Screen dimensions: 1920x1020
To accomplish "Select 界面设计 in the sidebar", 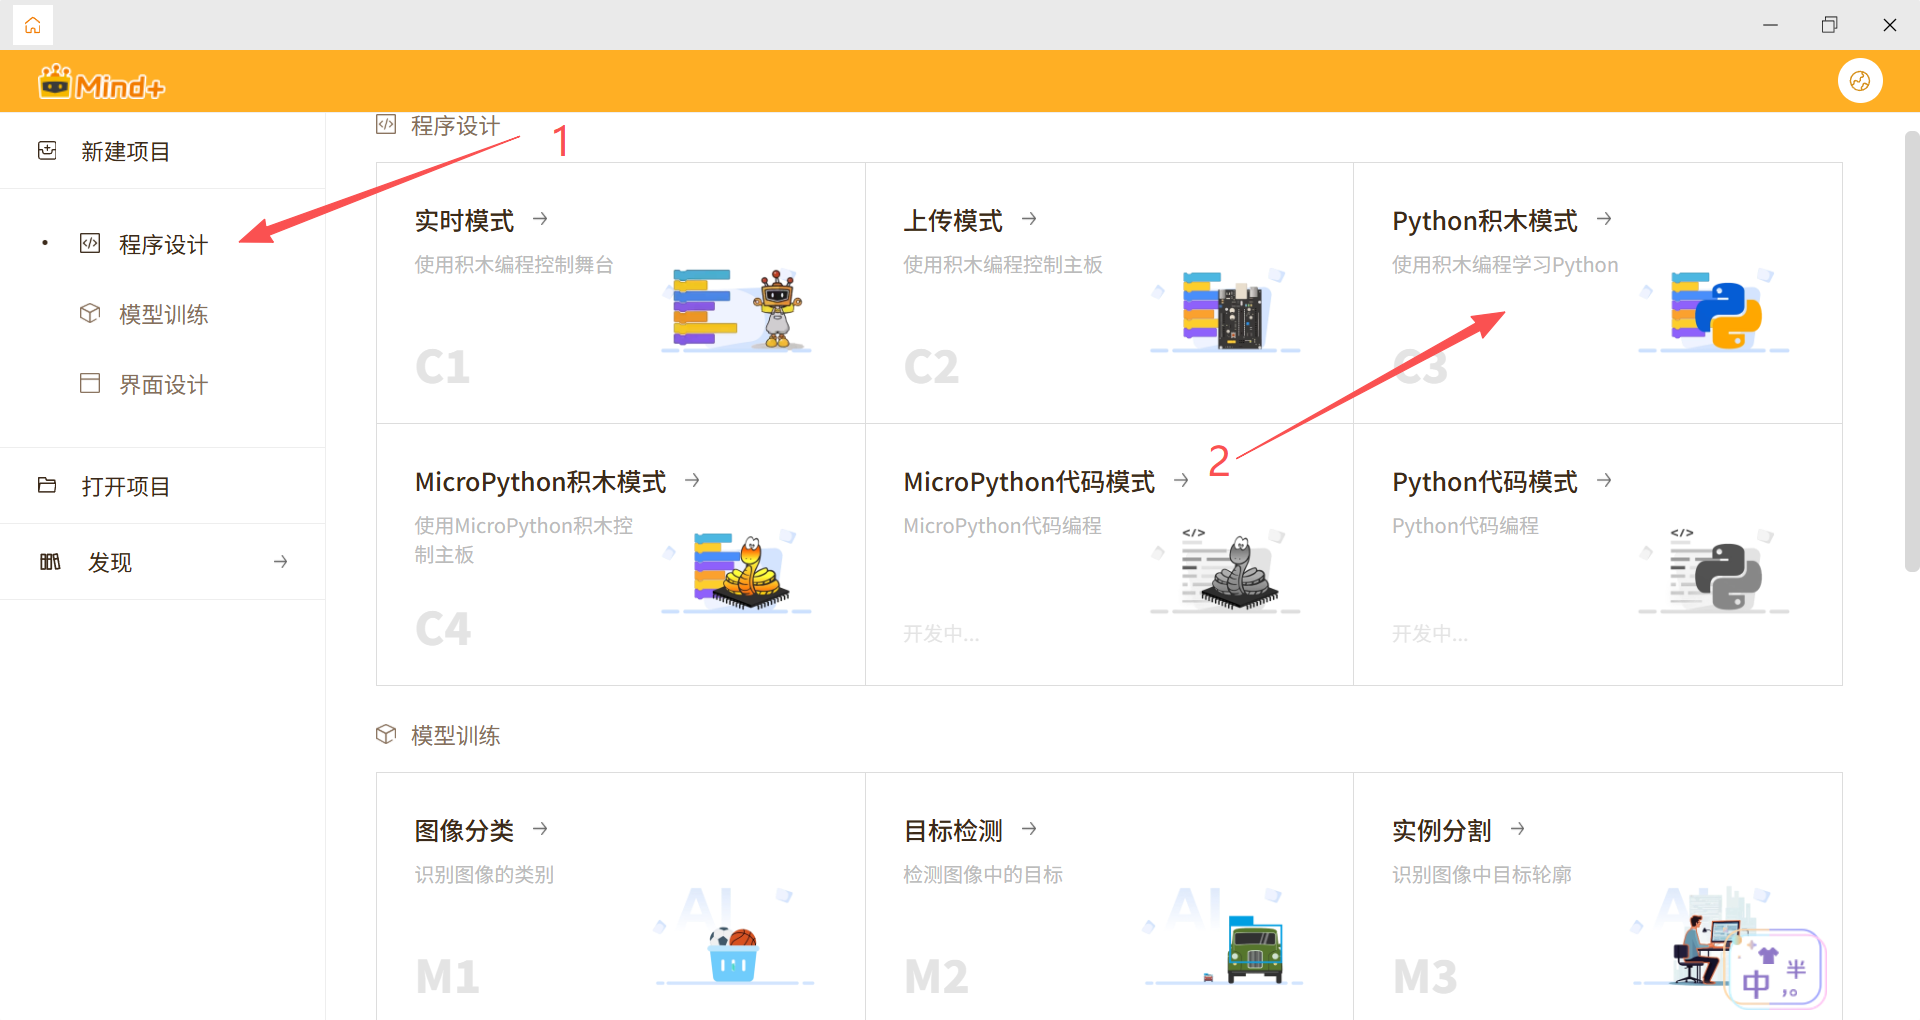I will click(x=163, y=385).
